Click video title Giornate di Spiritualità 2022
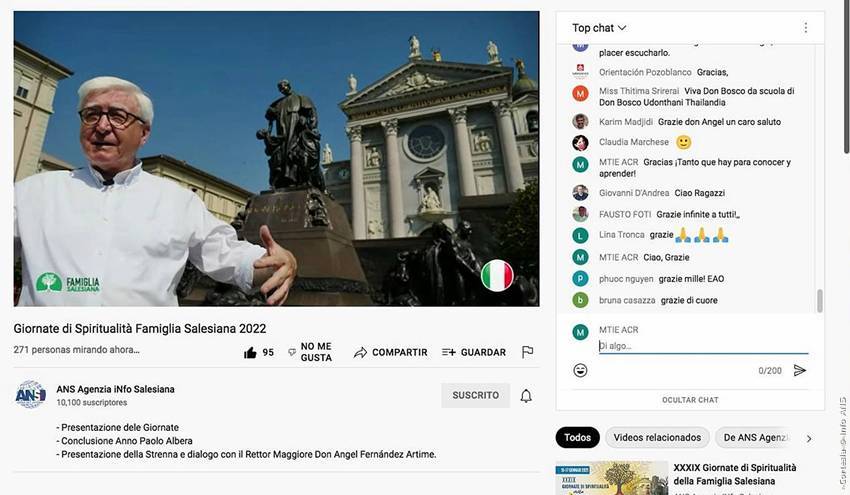 point(140,329)
